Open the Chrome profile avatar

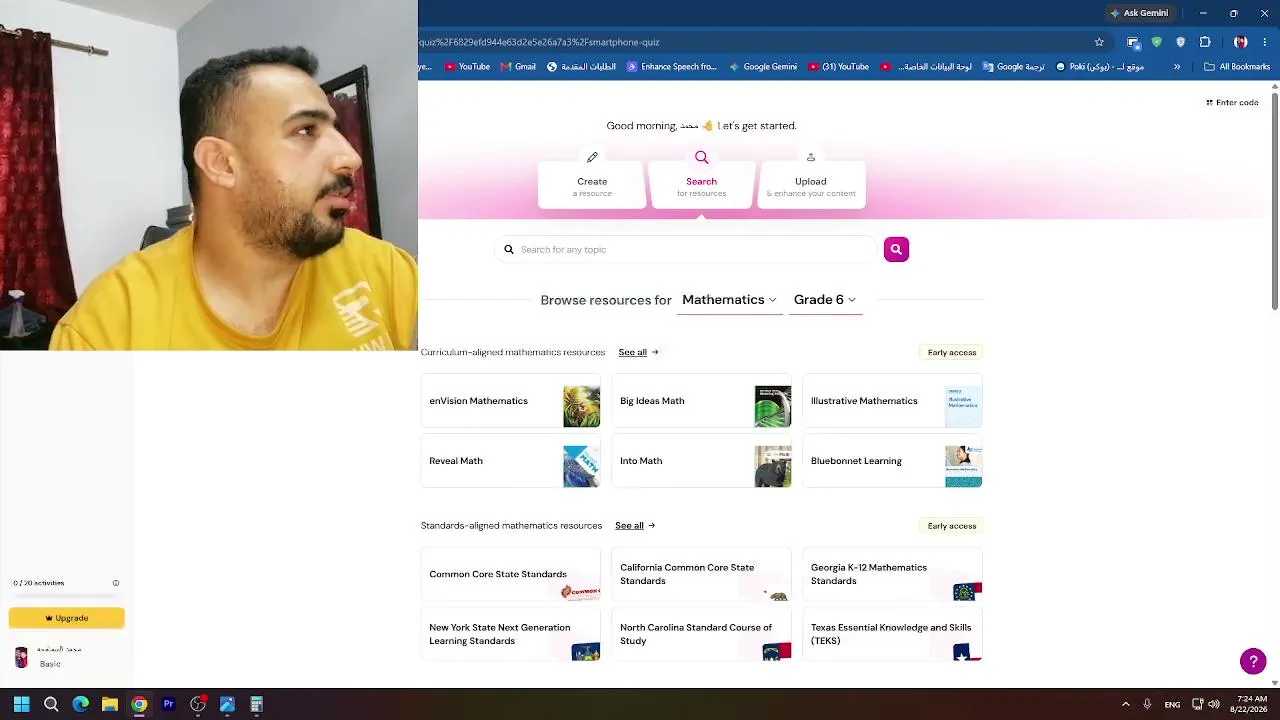pyautogui.click(x=1241, y=42)
